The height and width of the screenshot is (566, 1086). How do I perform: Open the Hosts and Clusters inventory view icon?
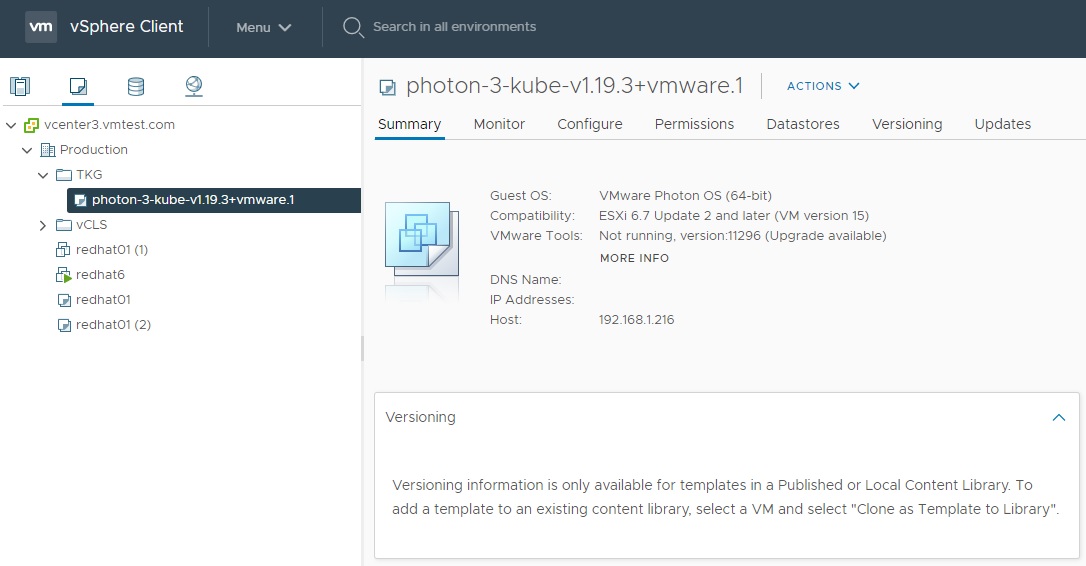tap(20, 87)
